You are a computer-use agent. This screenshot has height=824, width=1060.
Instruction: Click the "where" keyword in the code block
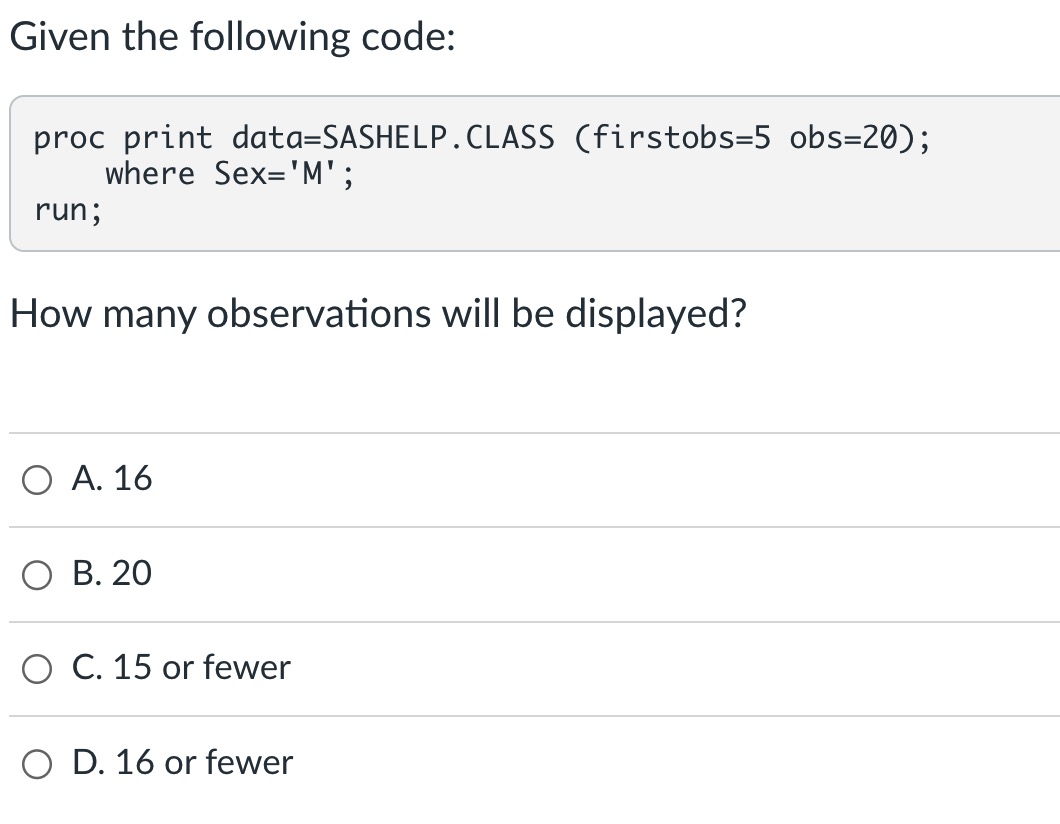(150, 173)
